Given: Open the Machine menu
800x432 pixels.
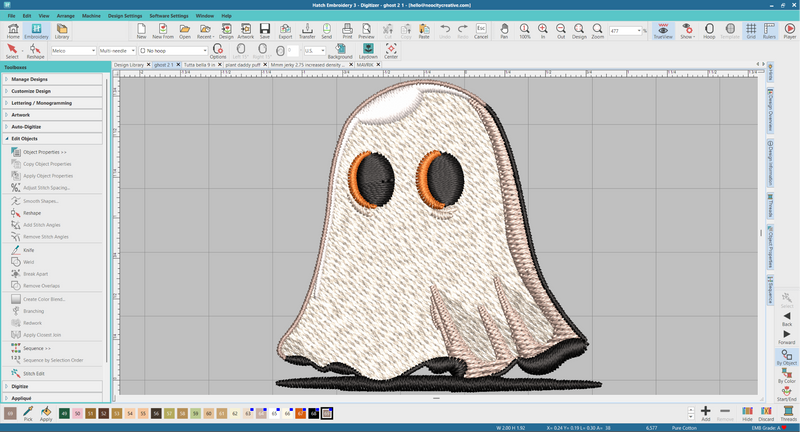Looking at the screenshot, I should 91,16.
